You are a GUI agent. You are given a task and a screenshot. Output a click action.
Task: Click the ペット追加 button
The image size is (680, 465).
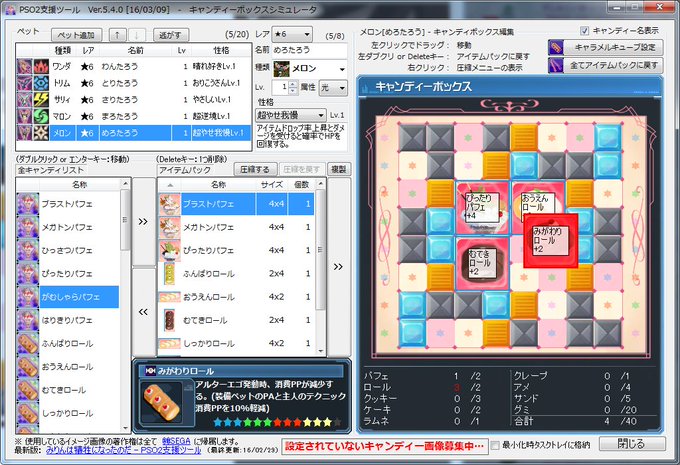pyautogui.click(x=76, y=35)
